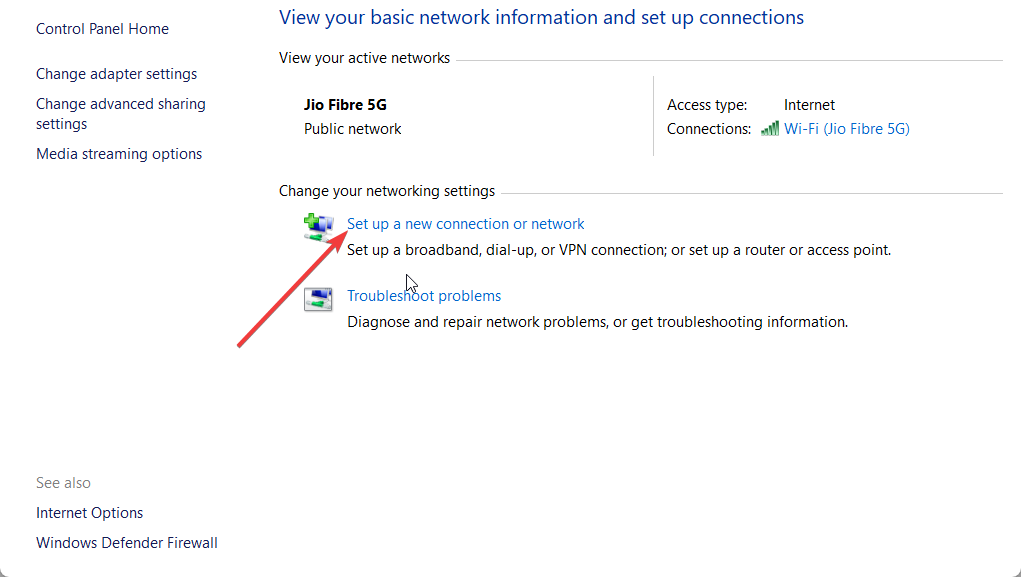Click the Change your networking settings heading
Screen dimensions: 1021x577
[x=386, y=191]
